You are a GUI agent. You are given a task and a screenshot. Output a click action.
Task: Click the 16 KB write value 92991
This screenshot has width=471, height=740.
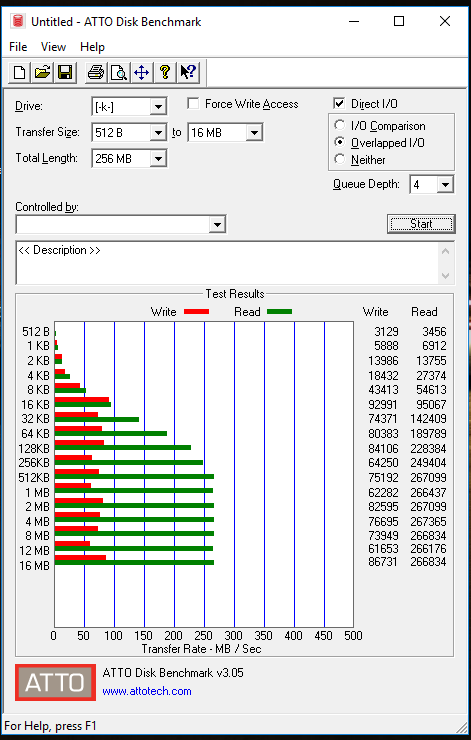pyautogui.click(x=383, y=404)
